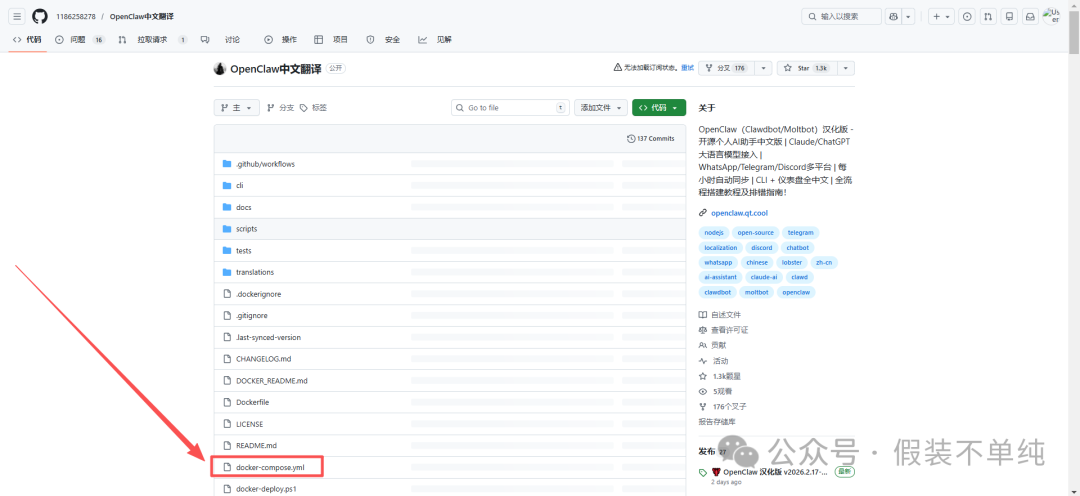The width and height of the screenshot is (1080, 496).
Task: Fork the repo with 分叉 176 button
Action: point(726,68)
